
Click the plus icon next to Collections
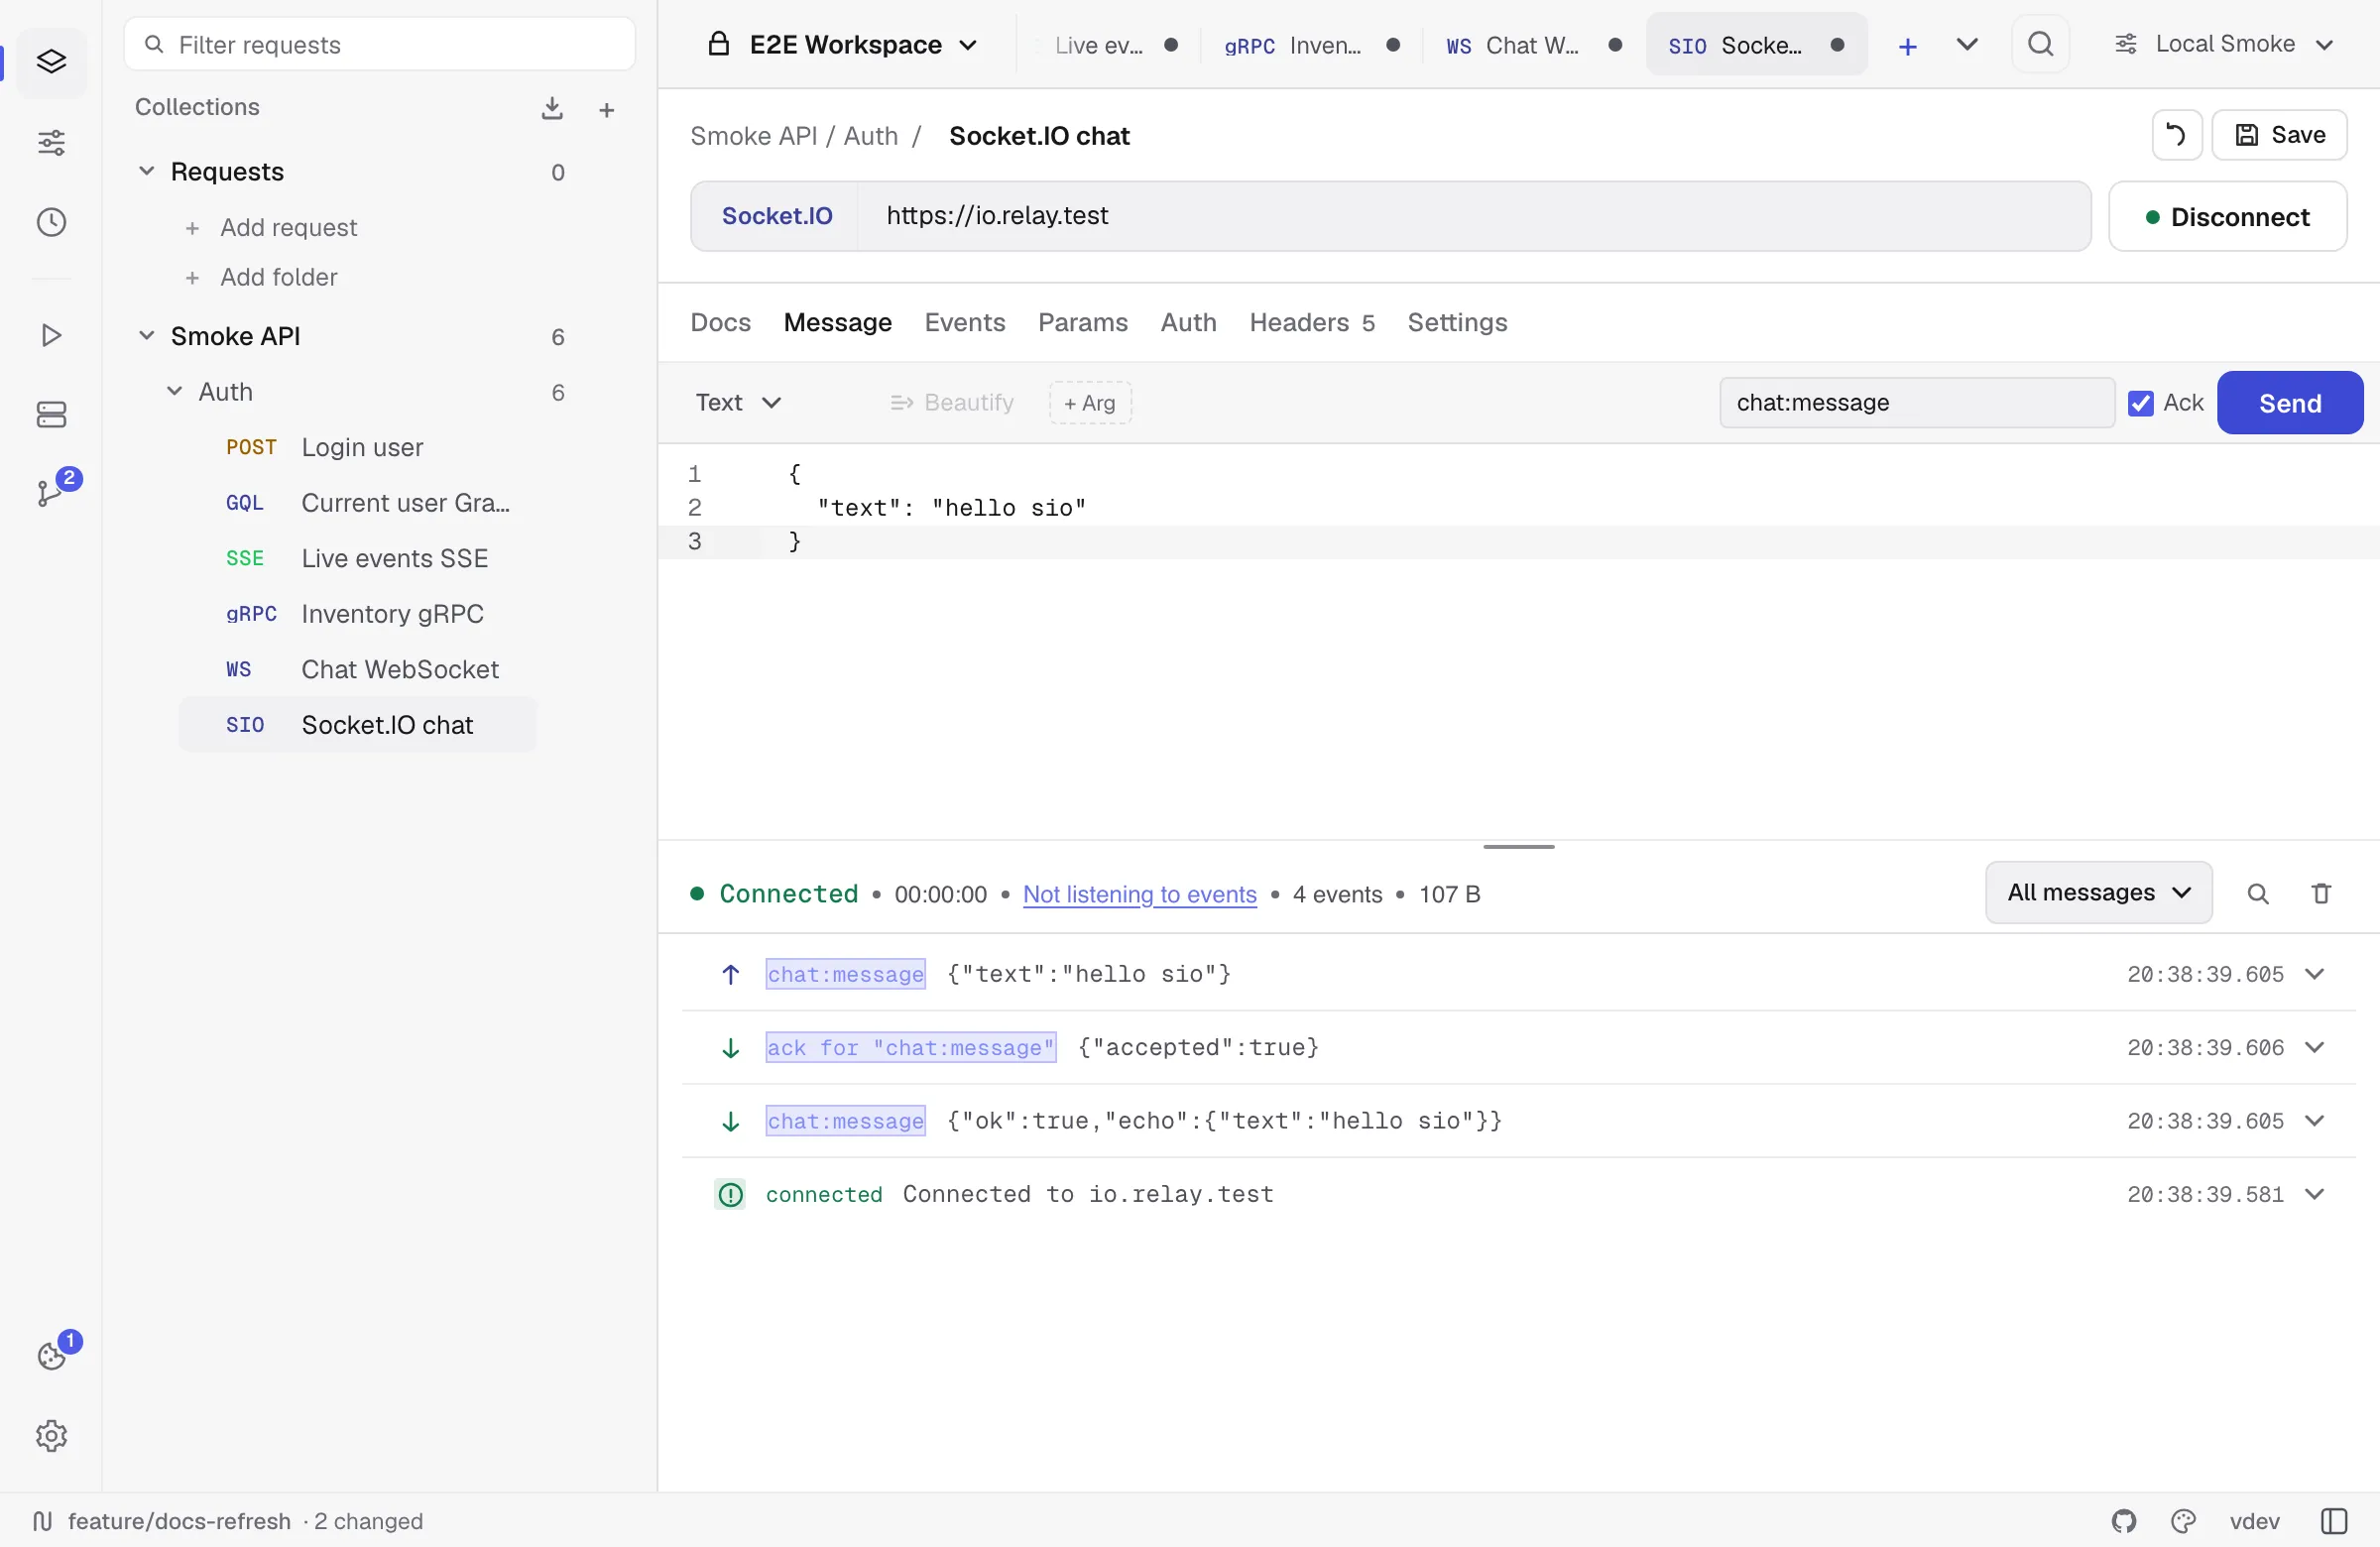[606, 110]
